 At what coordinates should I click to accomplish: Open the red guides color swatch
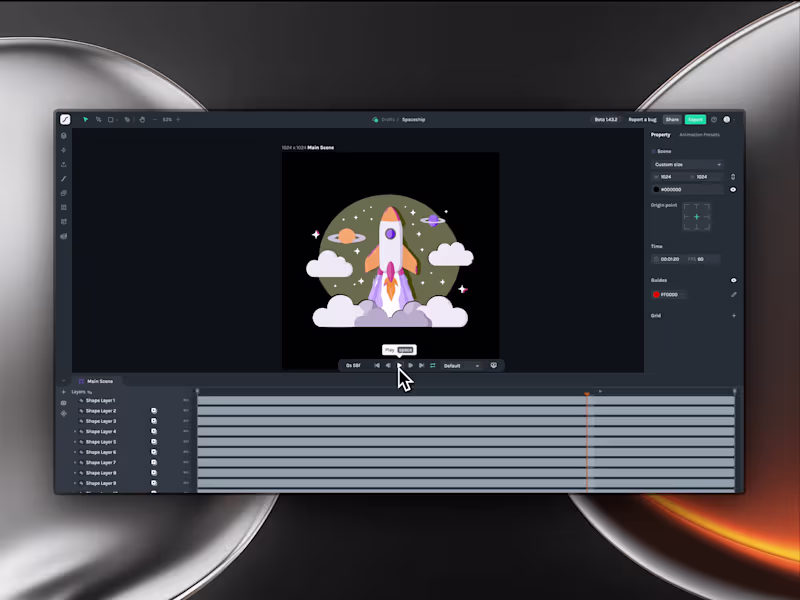(656, 294)
